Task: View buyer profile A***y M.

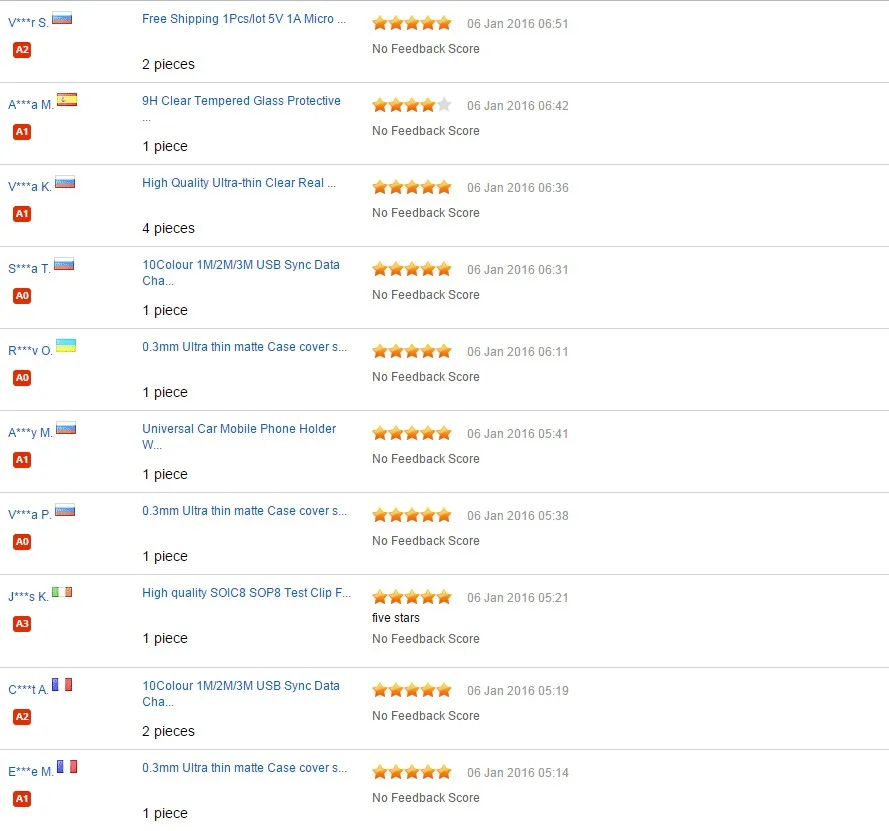Action: click(30, 433)
